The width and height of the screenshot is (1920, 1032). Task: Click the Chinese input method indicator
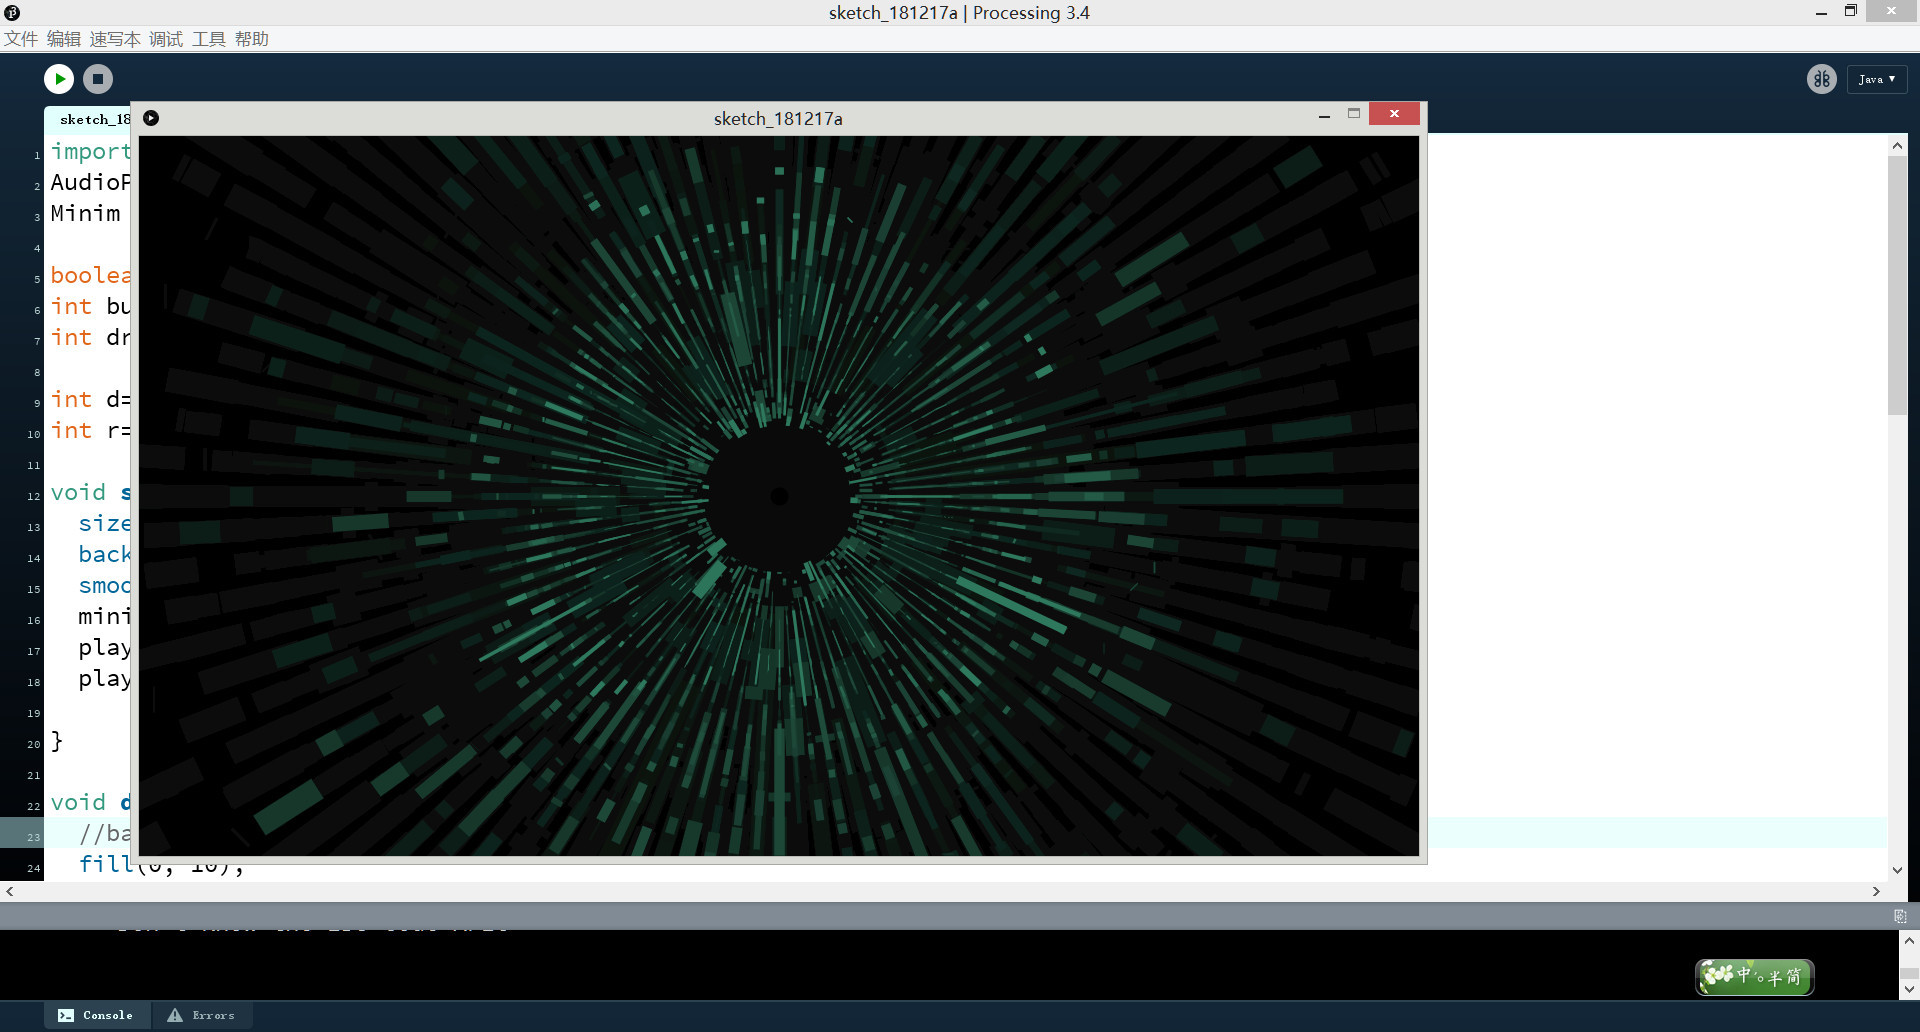coord(1755,976)
